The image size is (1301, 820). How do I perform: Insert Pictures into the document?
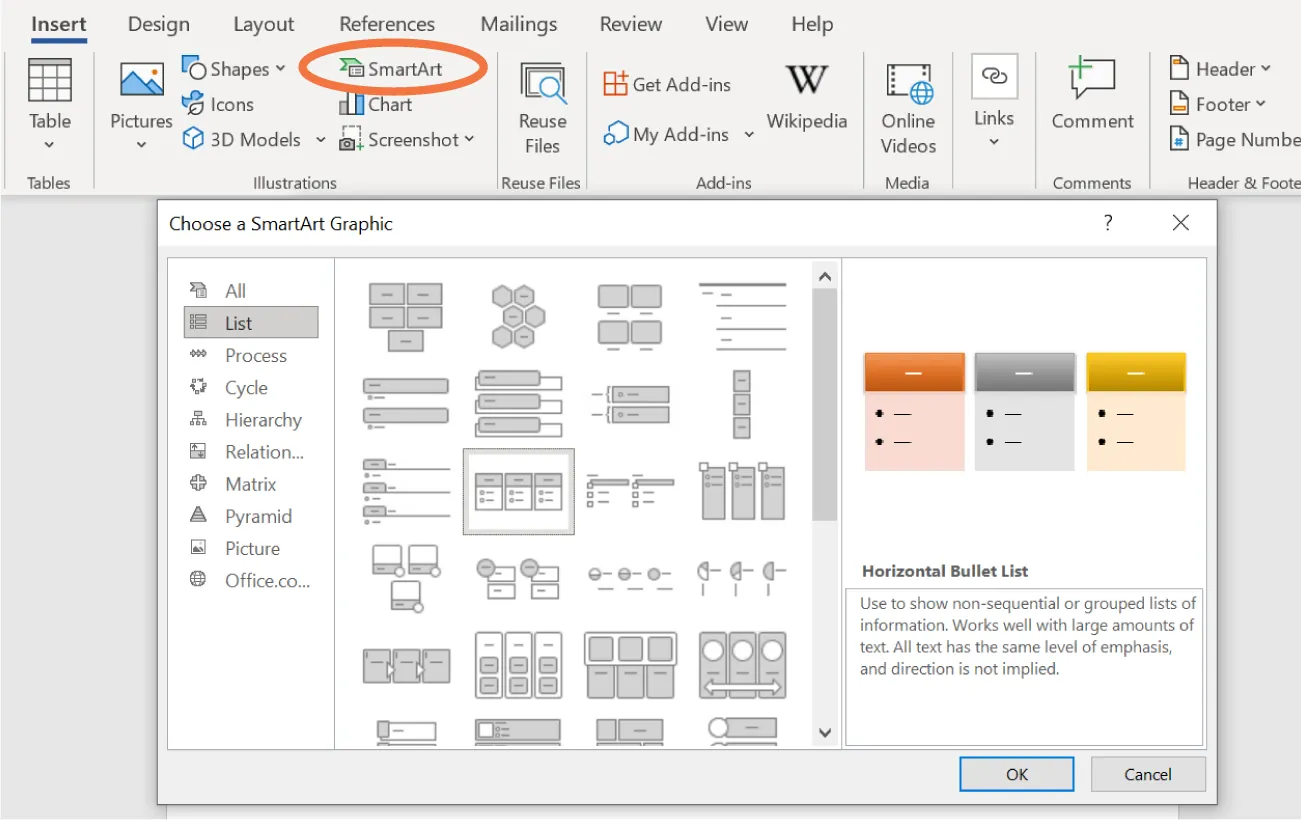tap(139, 100)
